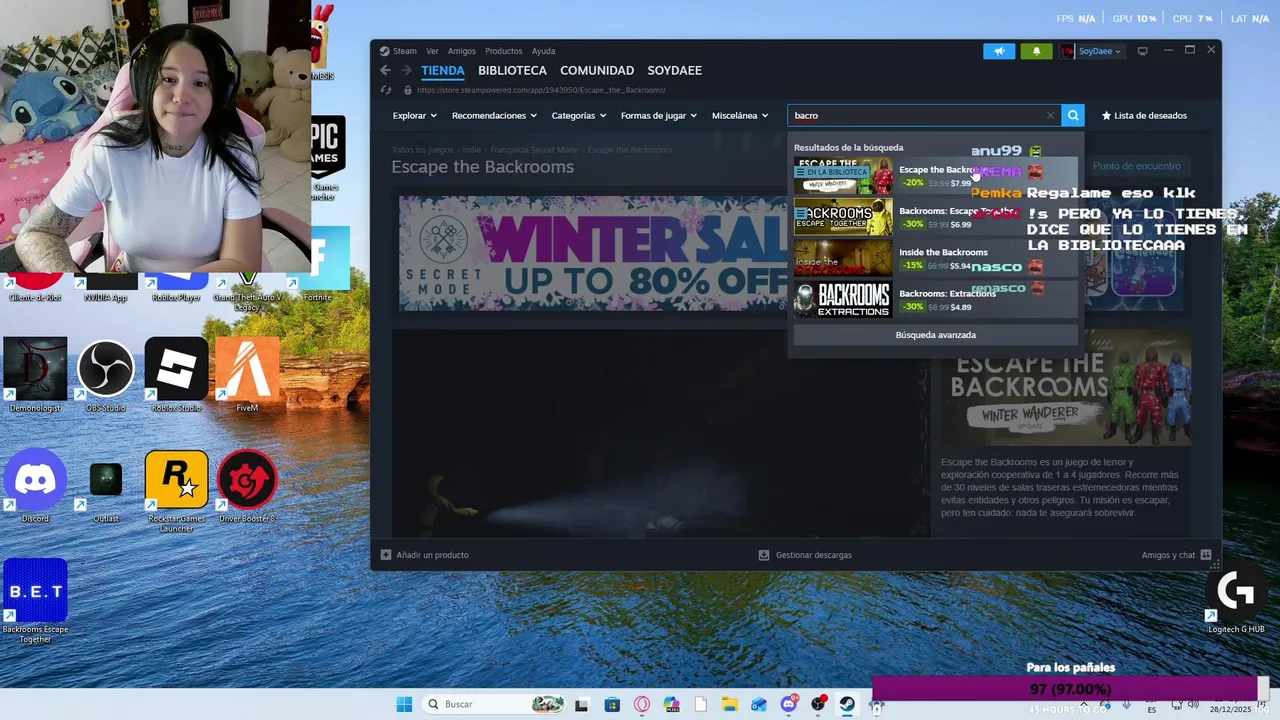Open Discord from the taskbar
1280x720 pixels.
click(789, 704)
